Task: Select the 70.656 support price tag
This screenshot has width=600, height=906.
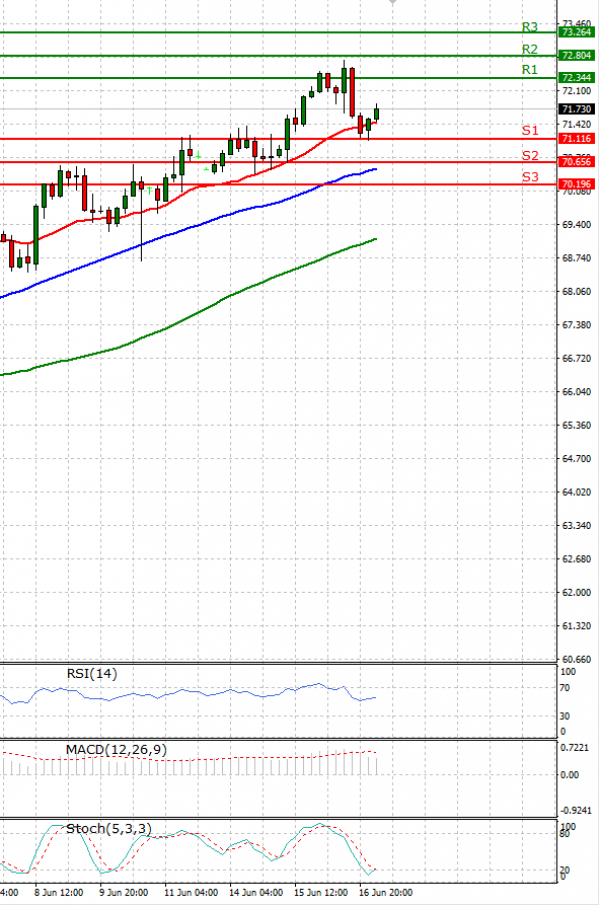Action: pos(576,162)
